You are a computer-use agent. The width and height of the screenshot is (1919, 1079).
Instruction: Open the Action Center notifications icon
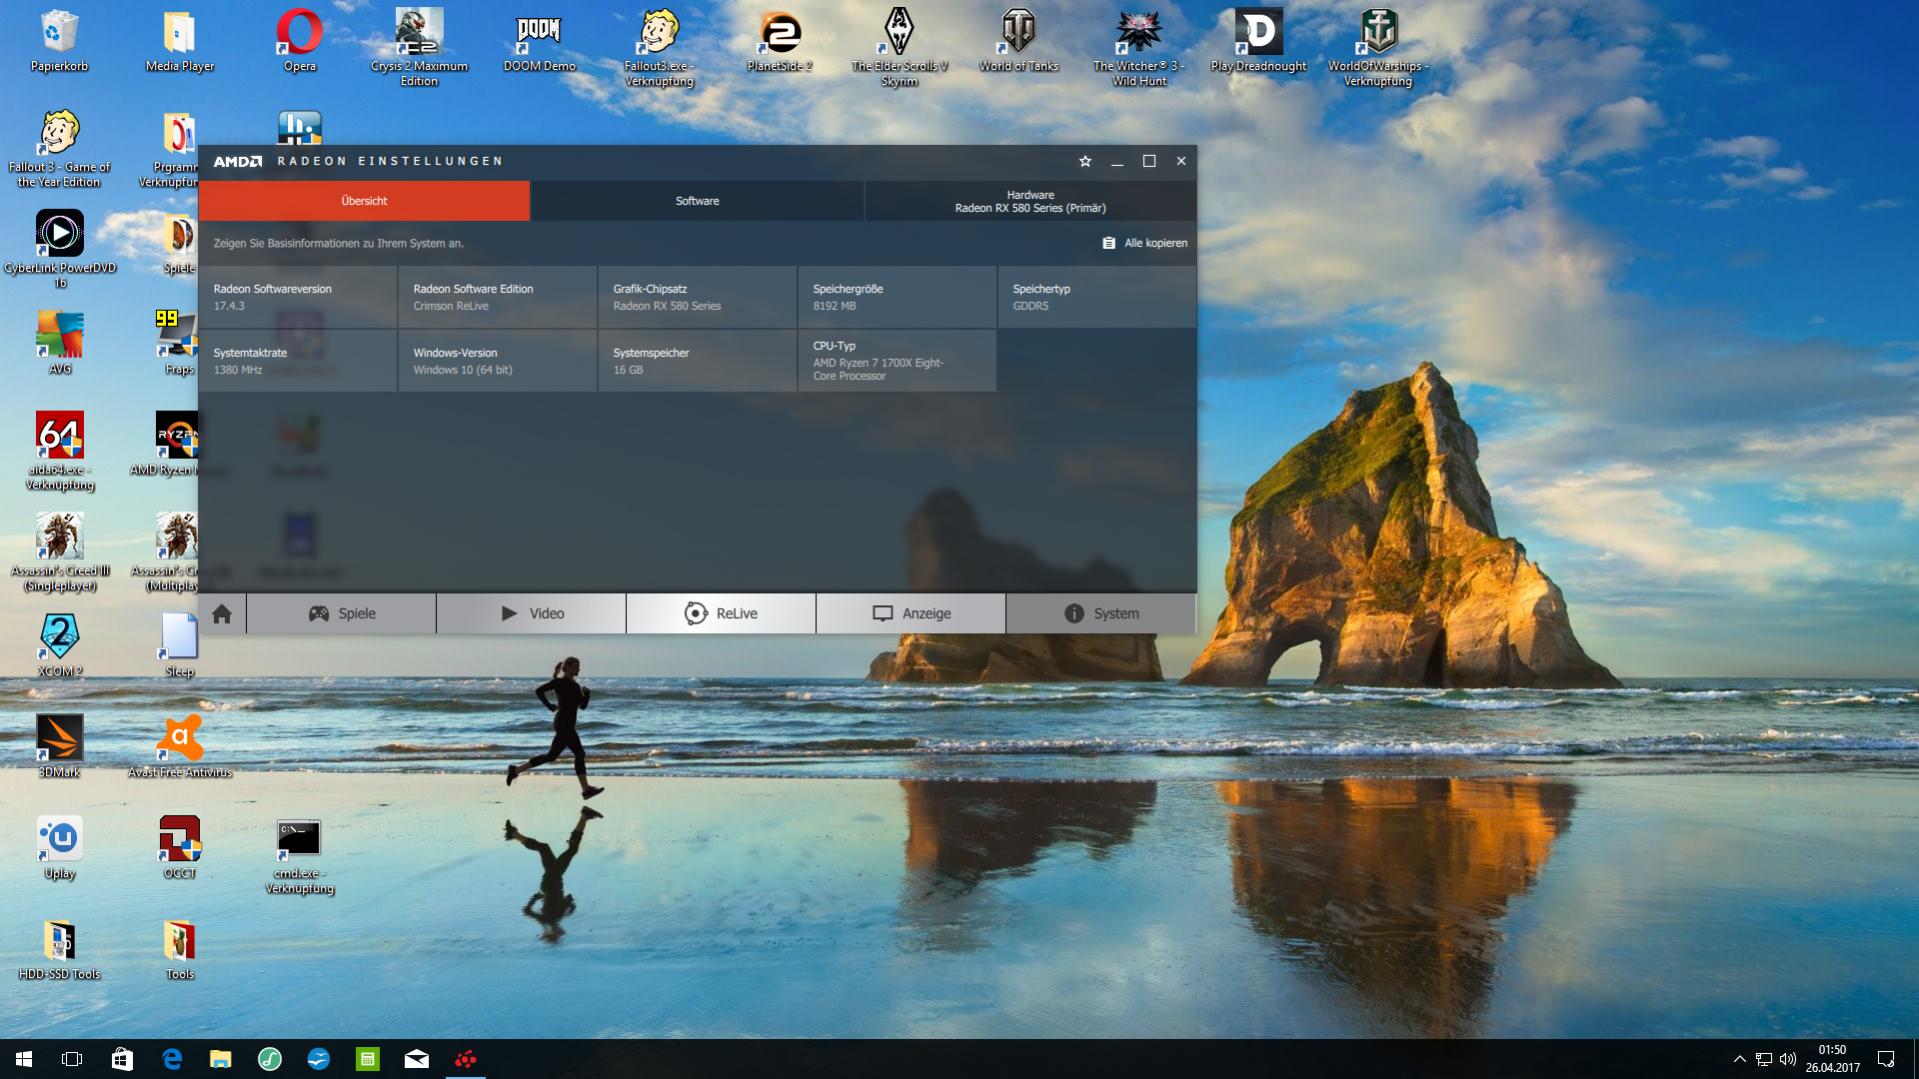pyautogui.click(x=1886, y=1059)
